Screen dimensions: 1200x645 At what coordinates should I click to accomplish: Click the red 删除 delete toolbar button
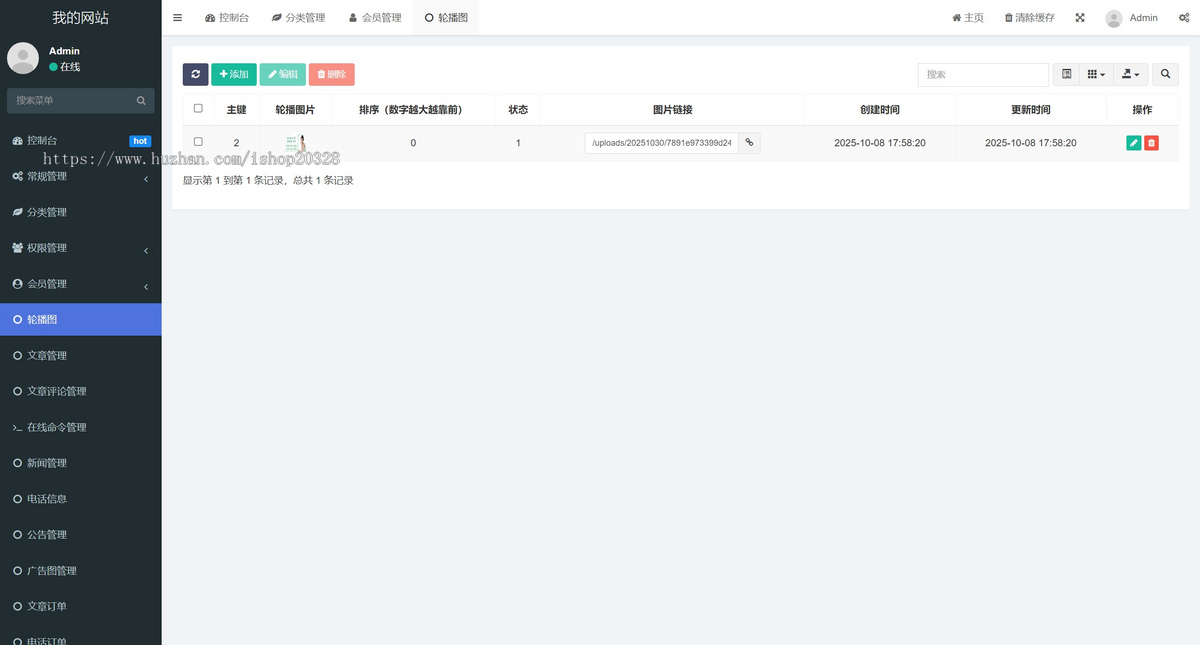(x=332, y=74)
